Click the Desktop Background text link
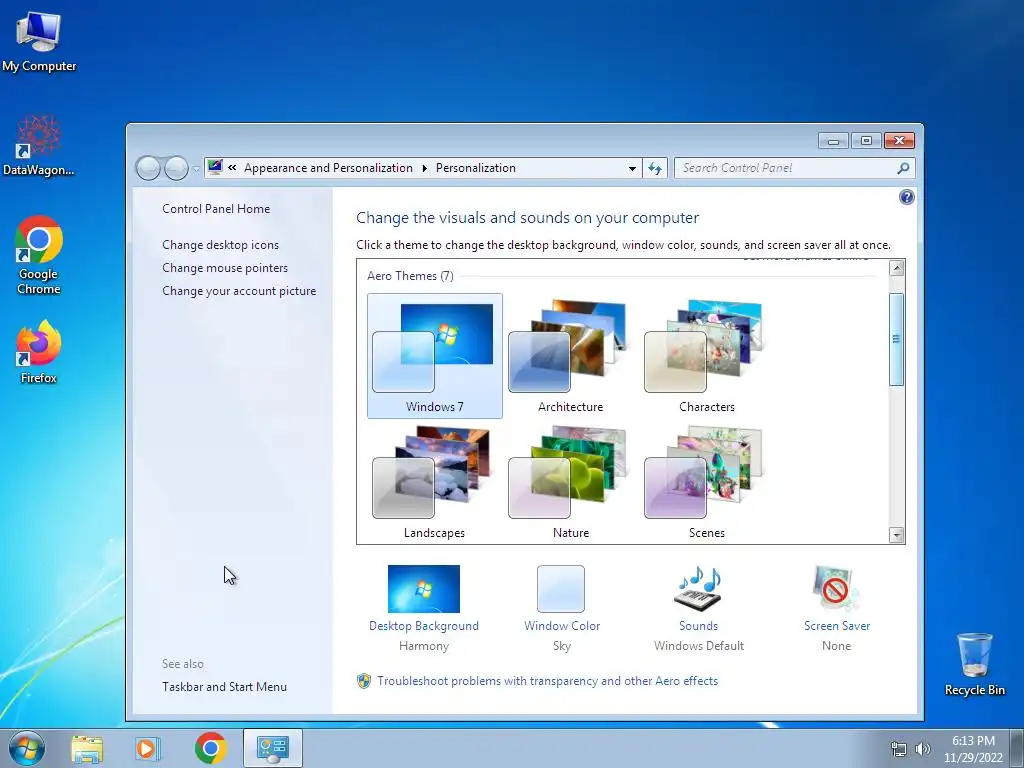 (424, 626)
